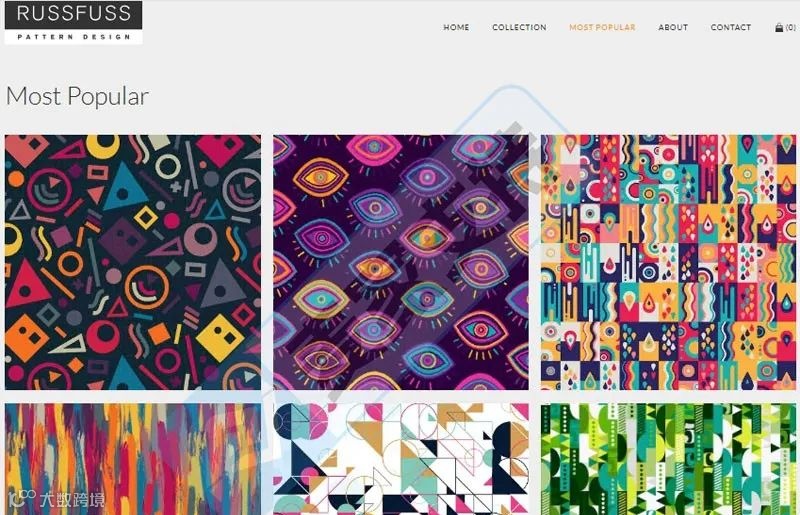Open the shopping cart icon
This screenshot has height=515, width=800.
click(x=779, y=28)
